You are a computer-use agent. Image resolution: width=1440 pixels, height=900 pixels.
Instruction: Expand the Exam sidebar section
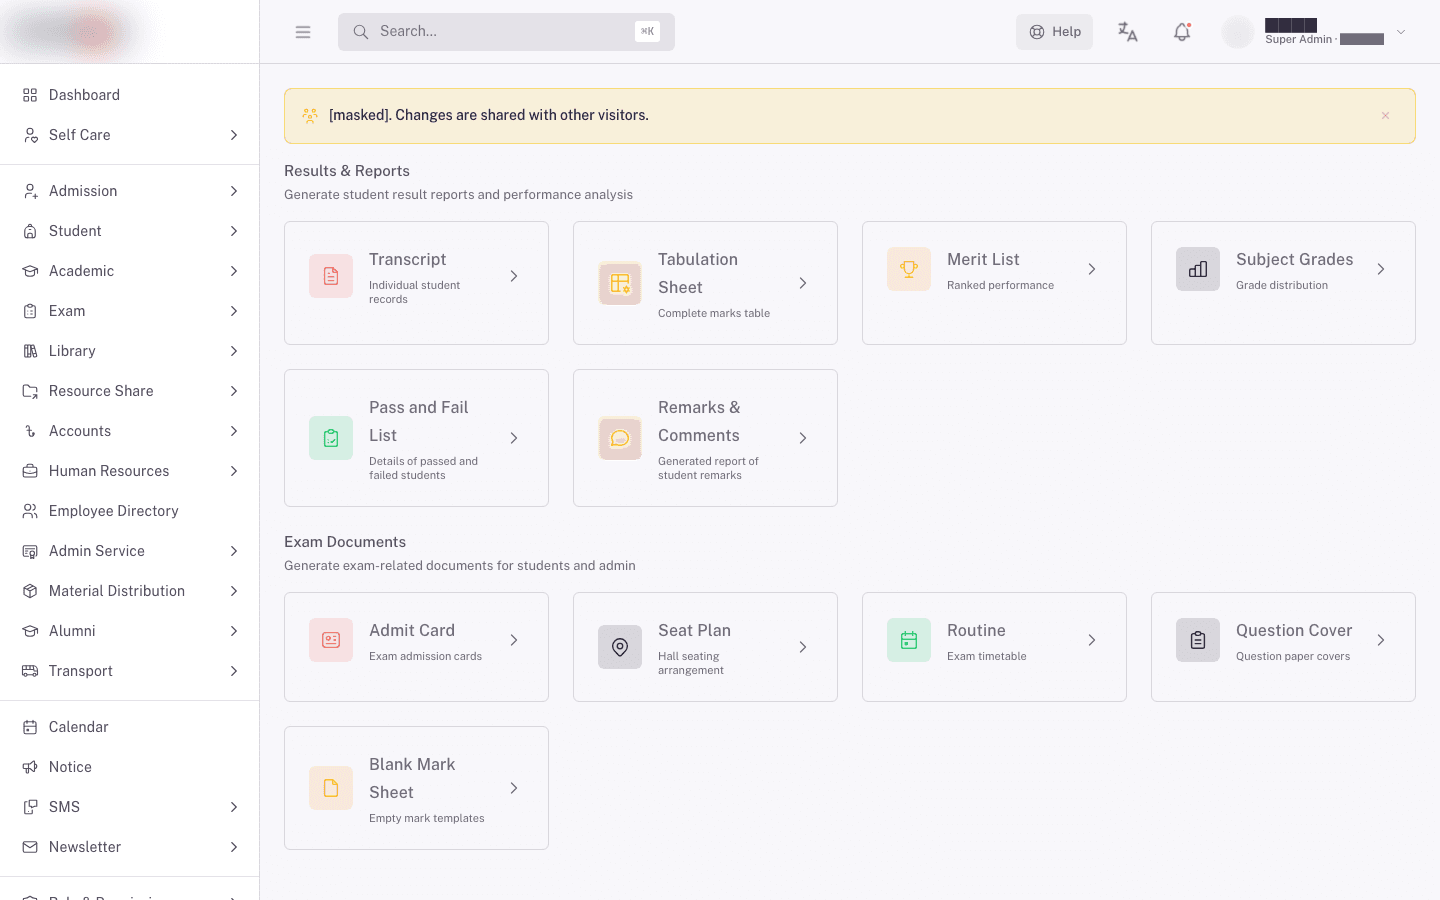coord(130,311)
